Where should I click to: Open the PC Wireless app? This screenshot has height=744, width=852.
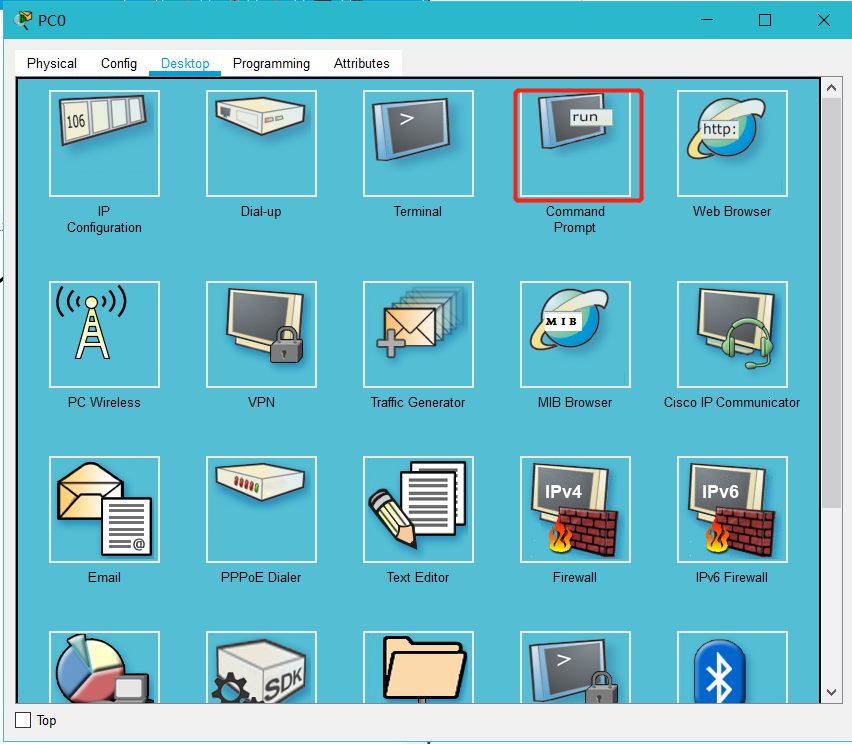tap(104, 334)
